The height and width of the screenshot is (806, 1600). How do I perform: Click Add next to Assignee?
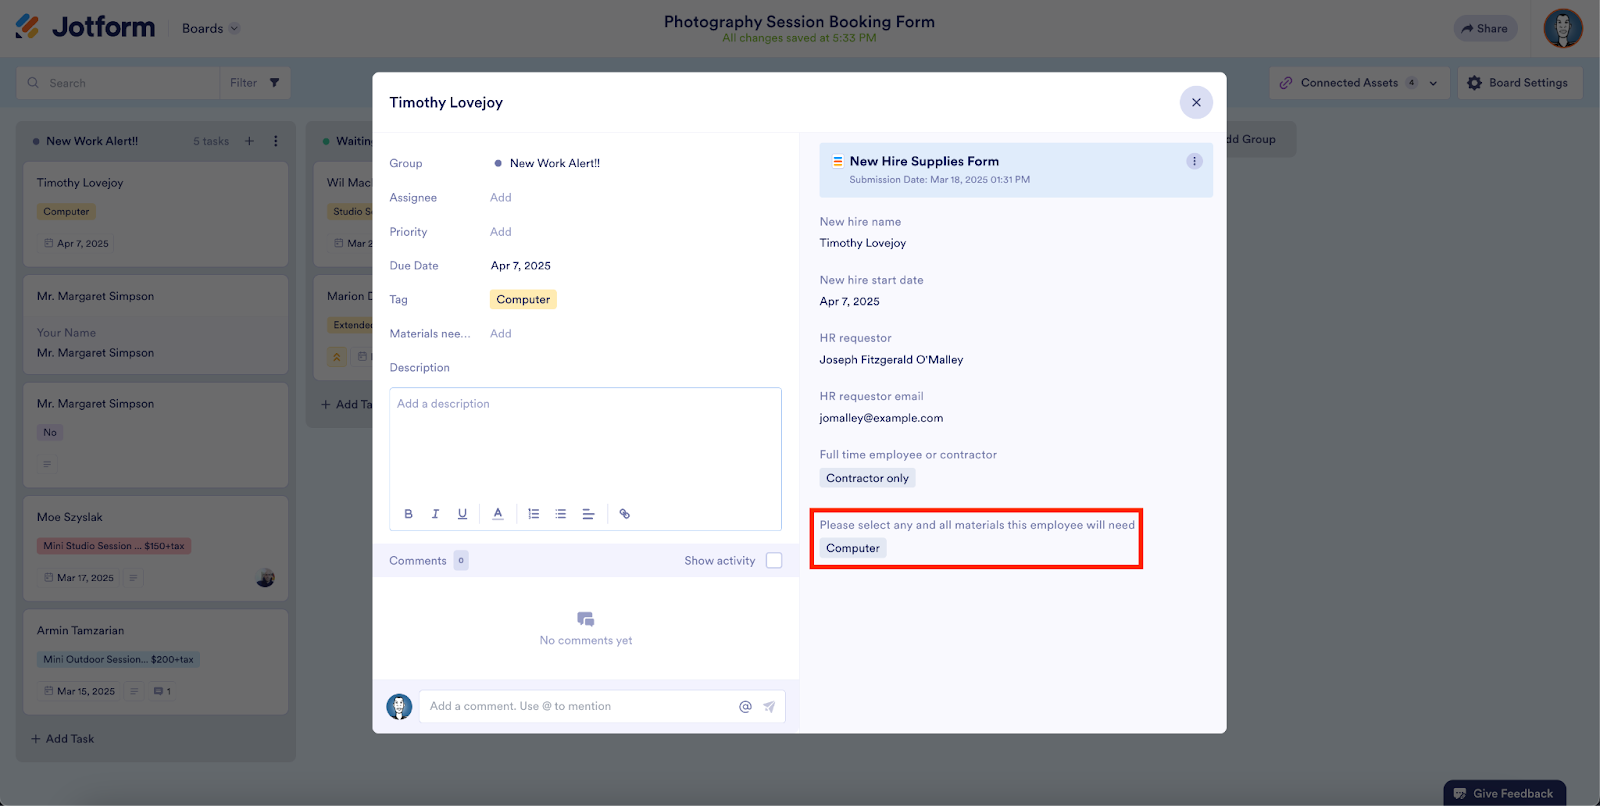(501, 198)
